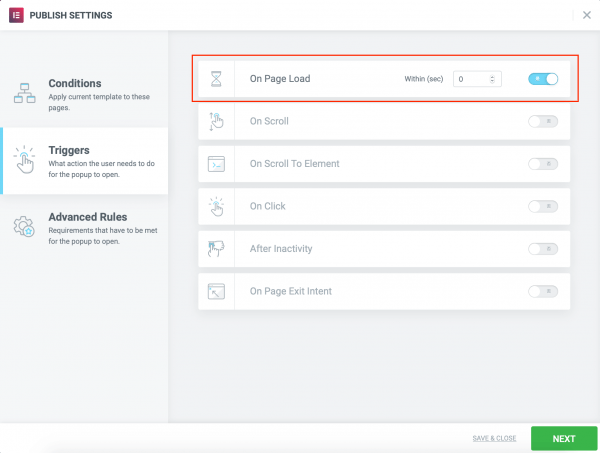Turn on On Scroll To Element toggle
600x453 pixels.
click(x=543, y=164)
